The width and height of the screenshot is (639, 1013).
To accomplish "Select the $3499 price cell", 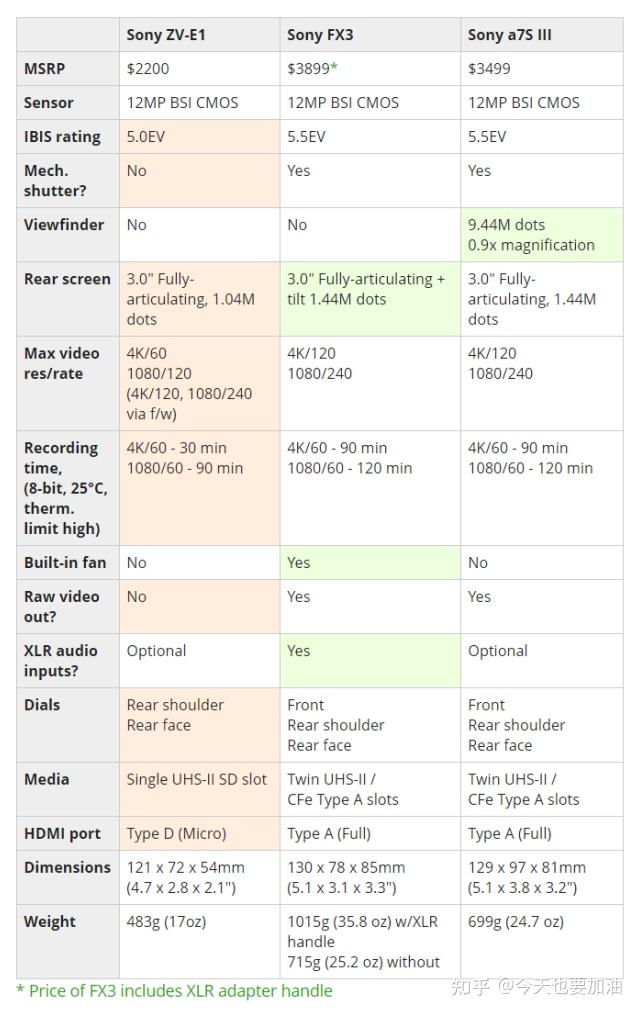I will click(x=489, y=69).
